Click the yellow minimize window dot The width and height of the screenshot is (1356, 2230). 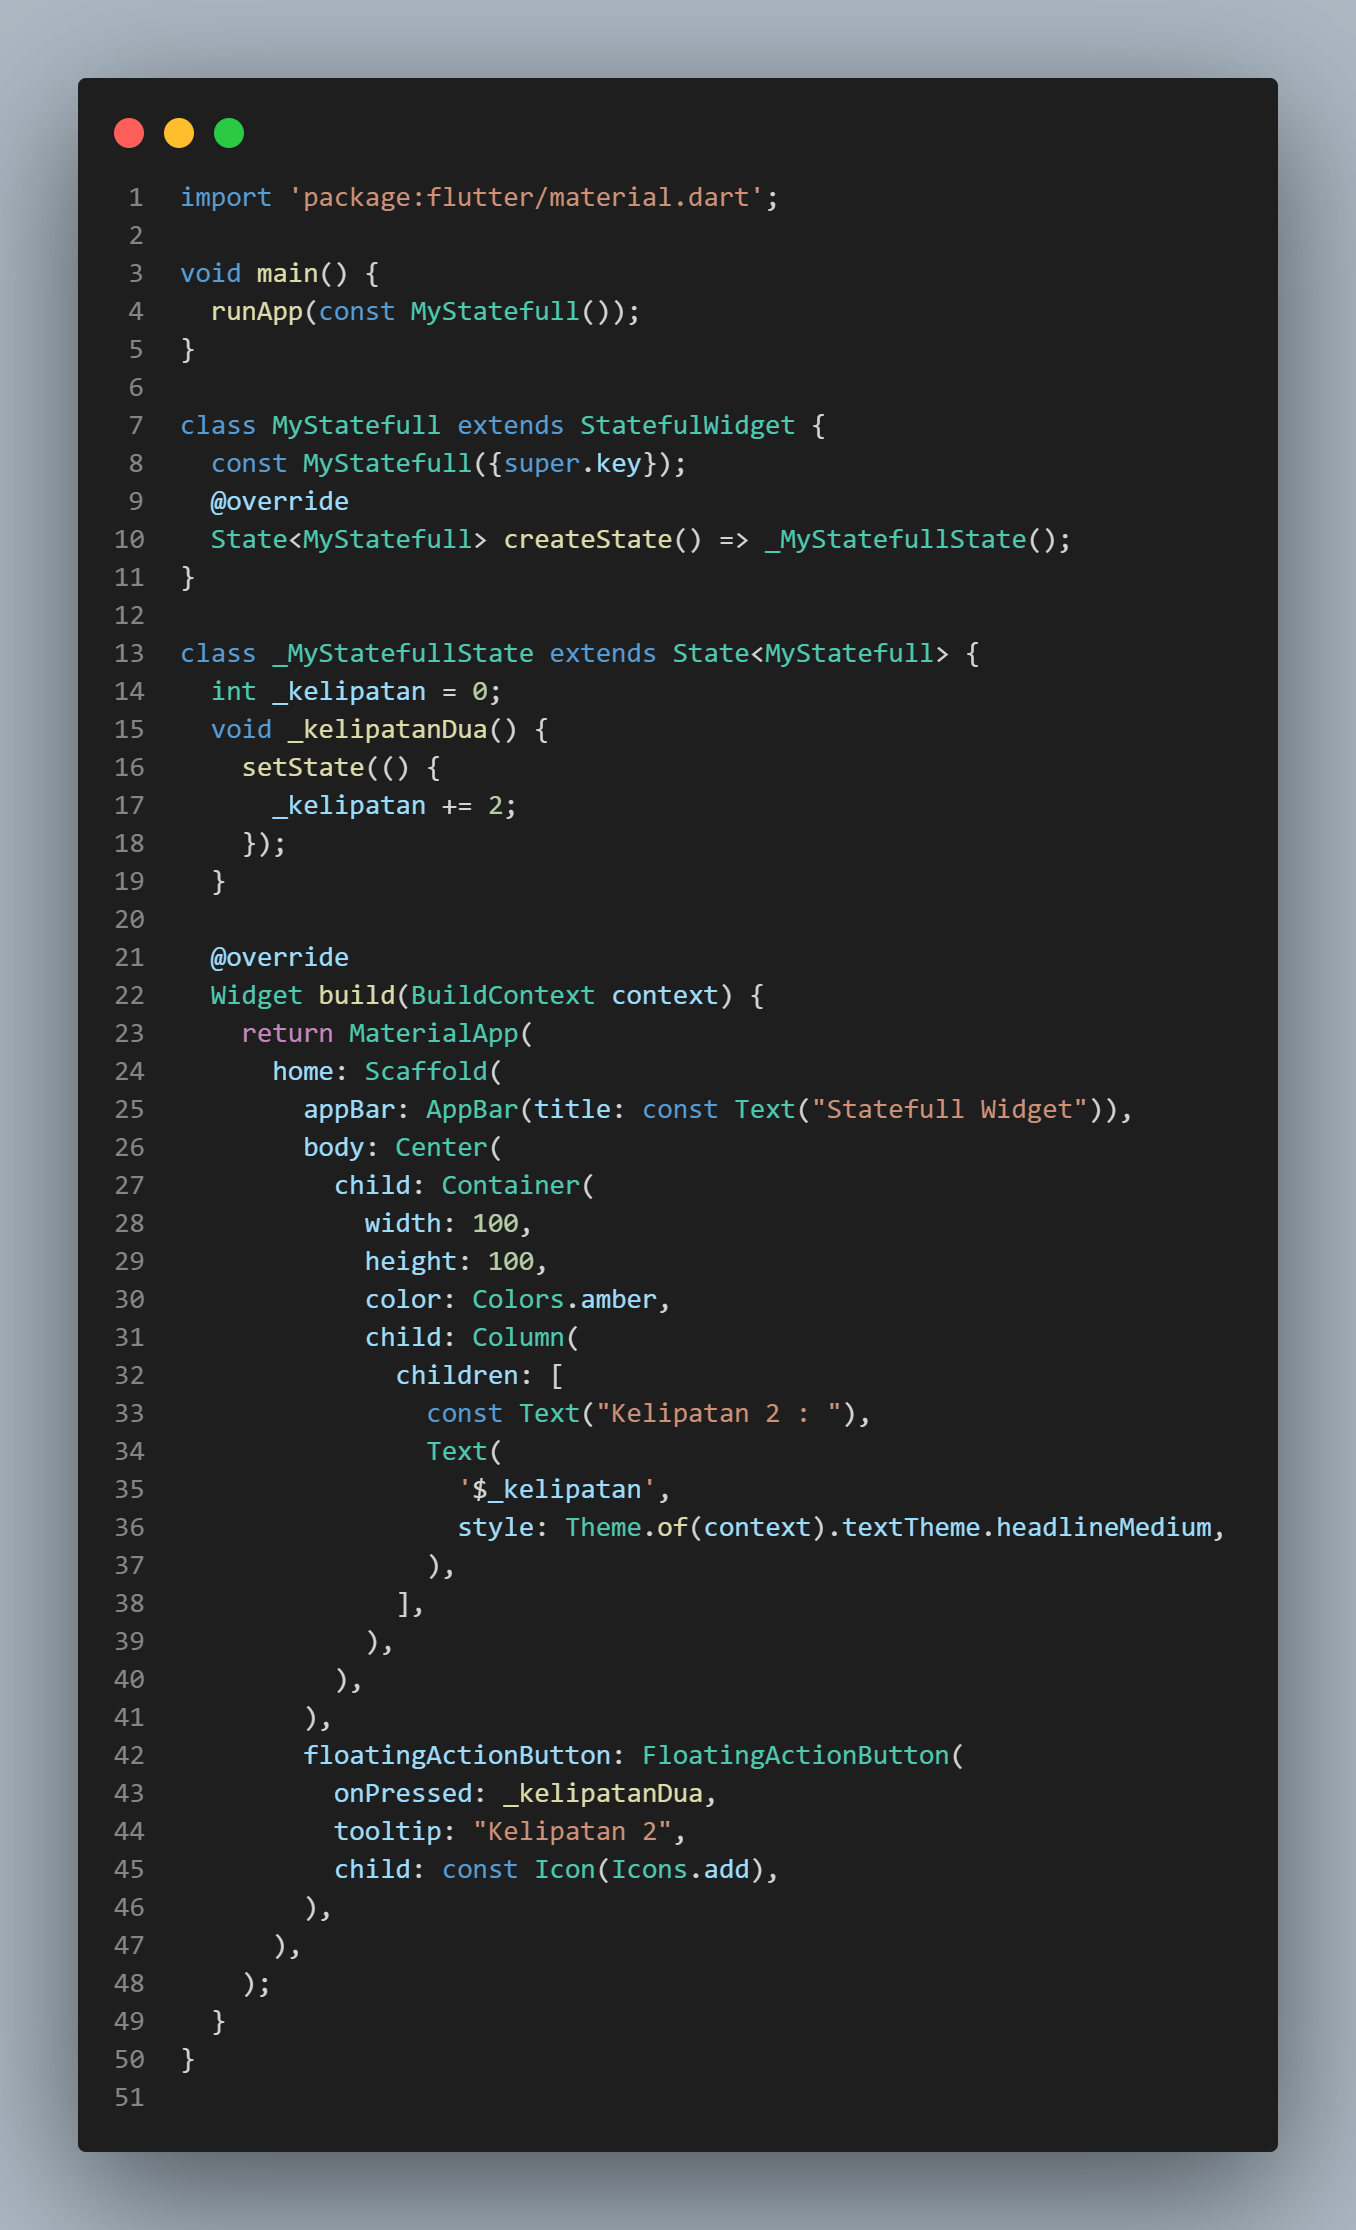click(179, 133)
